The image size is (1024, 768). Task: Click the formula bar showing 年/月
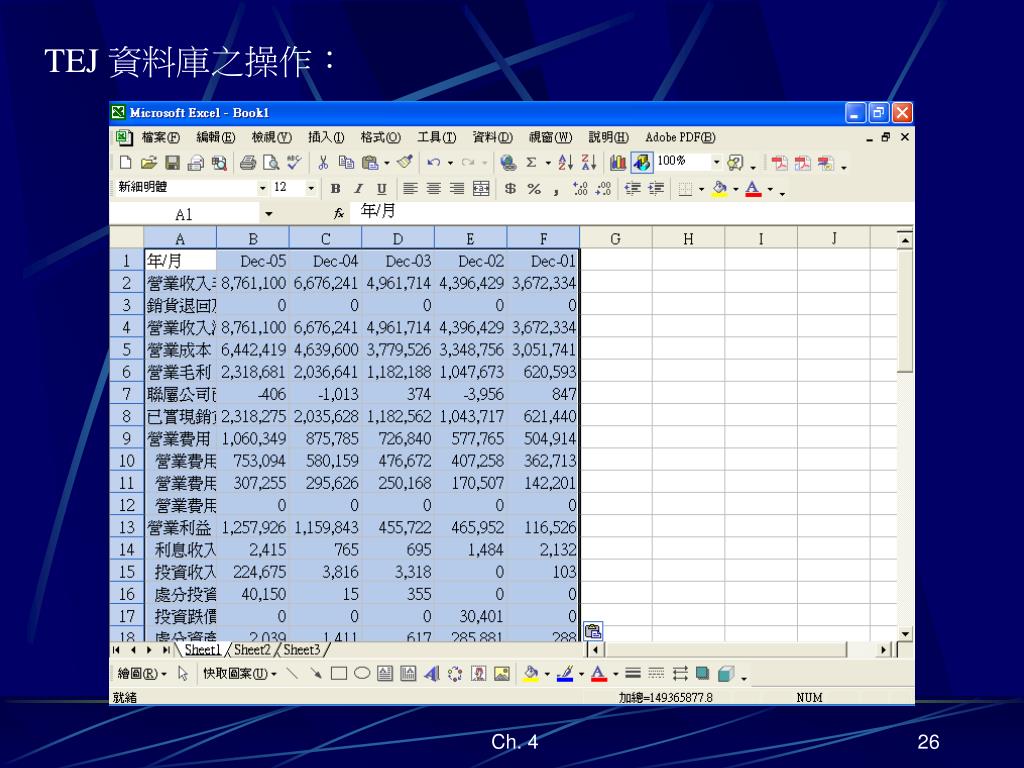pyautogui.click(x=632, y=212)
